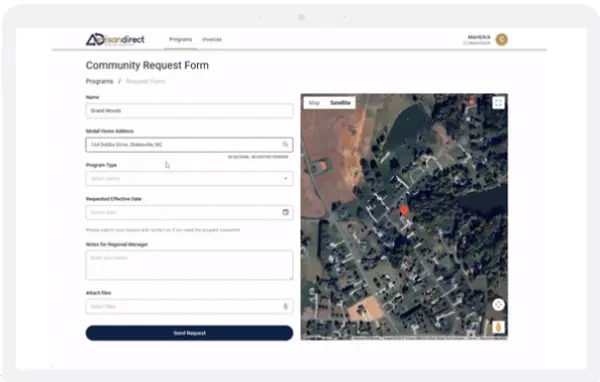This screenshot has width=600, height=382.
Task: Click the search icon in address field
Action: point(285,144)
